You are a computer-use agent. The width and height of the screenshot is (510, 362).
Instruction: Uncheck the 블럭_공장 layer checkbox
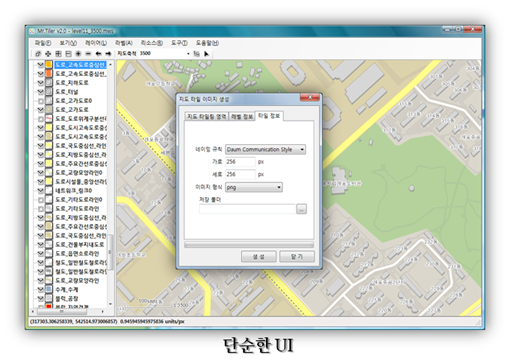click(x=41, y=298)
